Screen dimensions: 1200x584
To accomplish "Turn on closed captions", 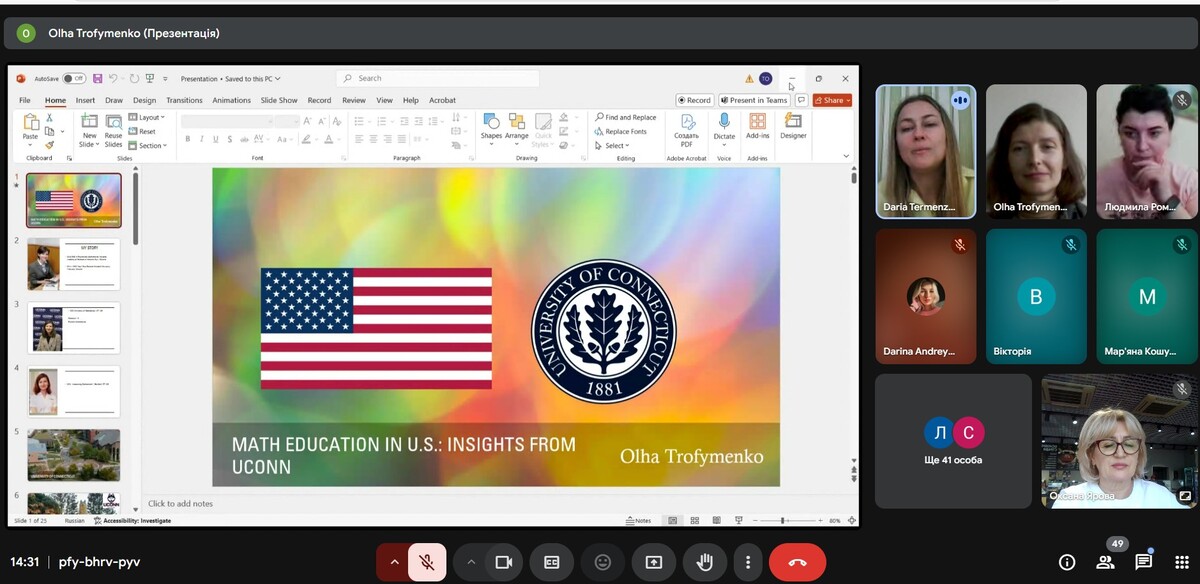I will coord(551,562).
